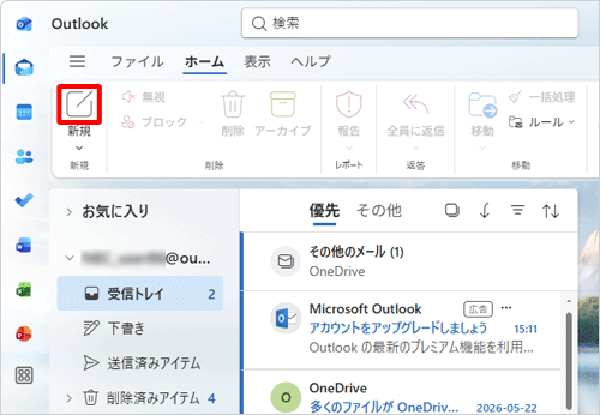Launch Word from the sidebar
The height and width of the screenshot is (415, 600).
[x=24, y=245]
